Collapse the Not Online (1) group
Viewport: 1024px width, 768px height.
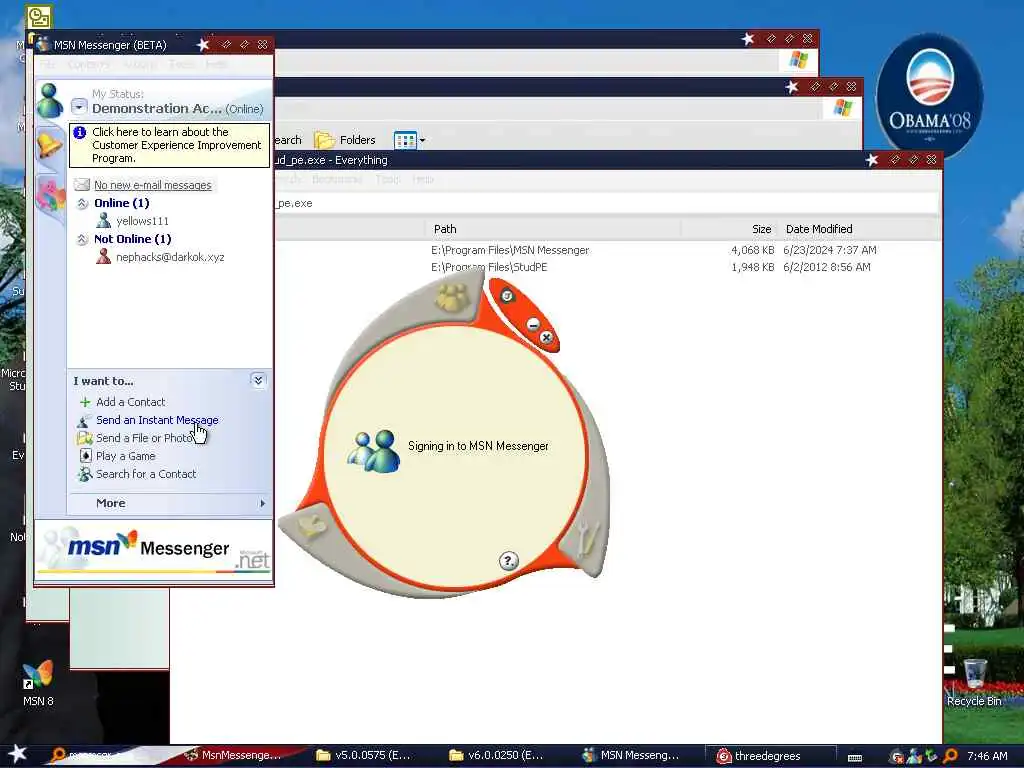coord(82,239)
